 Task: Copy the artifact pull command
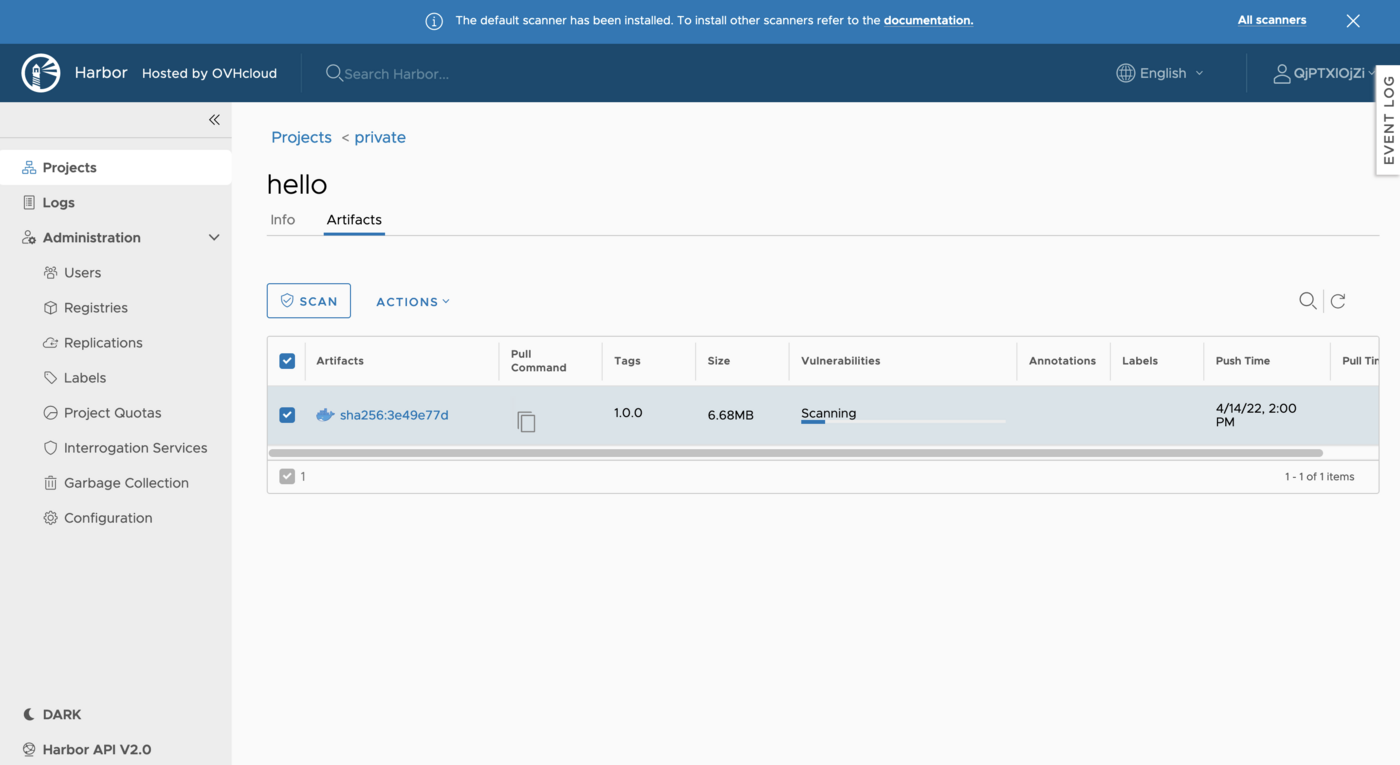click(527, 421)
